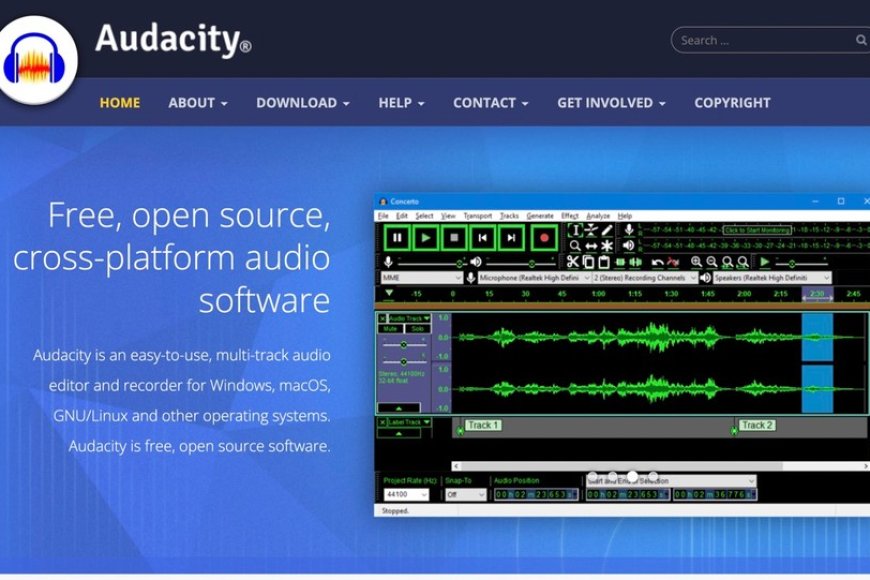Open the Snap-To Off dropdown
870x580 pixels.
[x=466, y=494]
